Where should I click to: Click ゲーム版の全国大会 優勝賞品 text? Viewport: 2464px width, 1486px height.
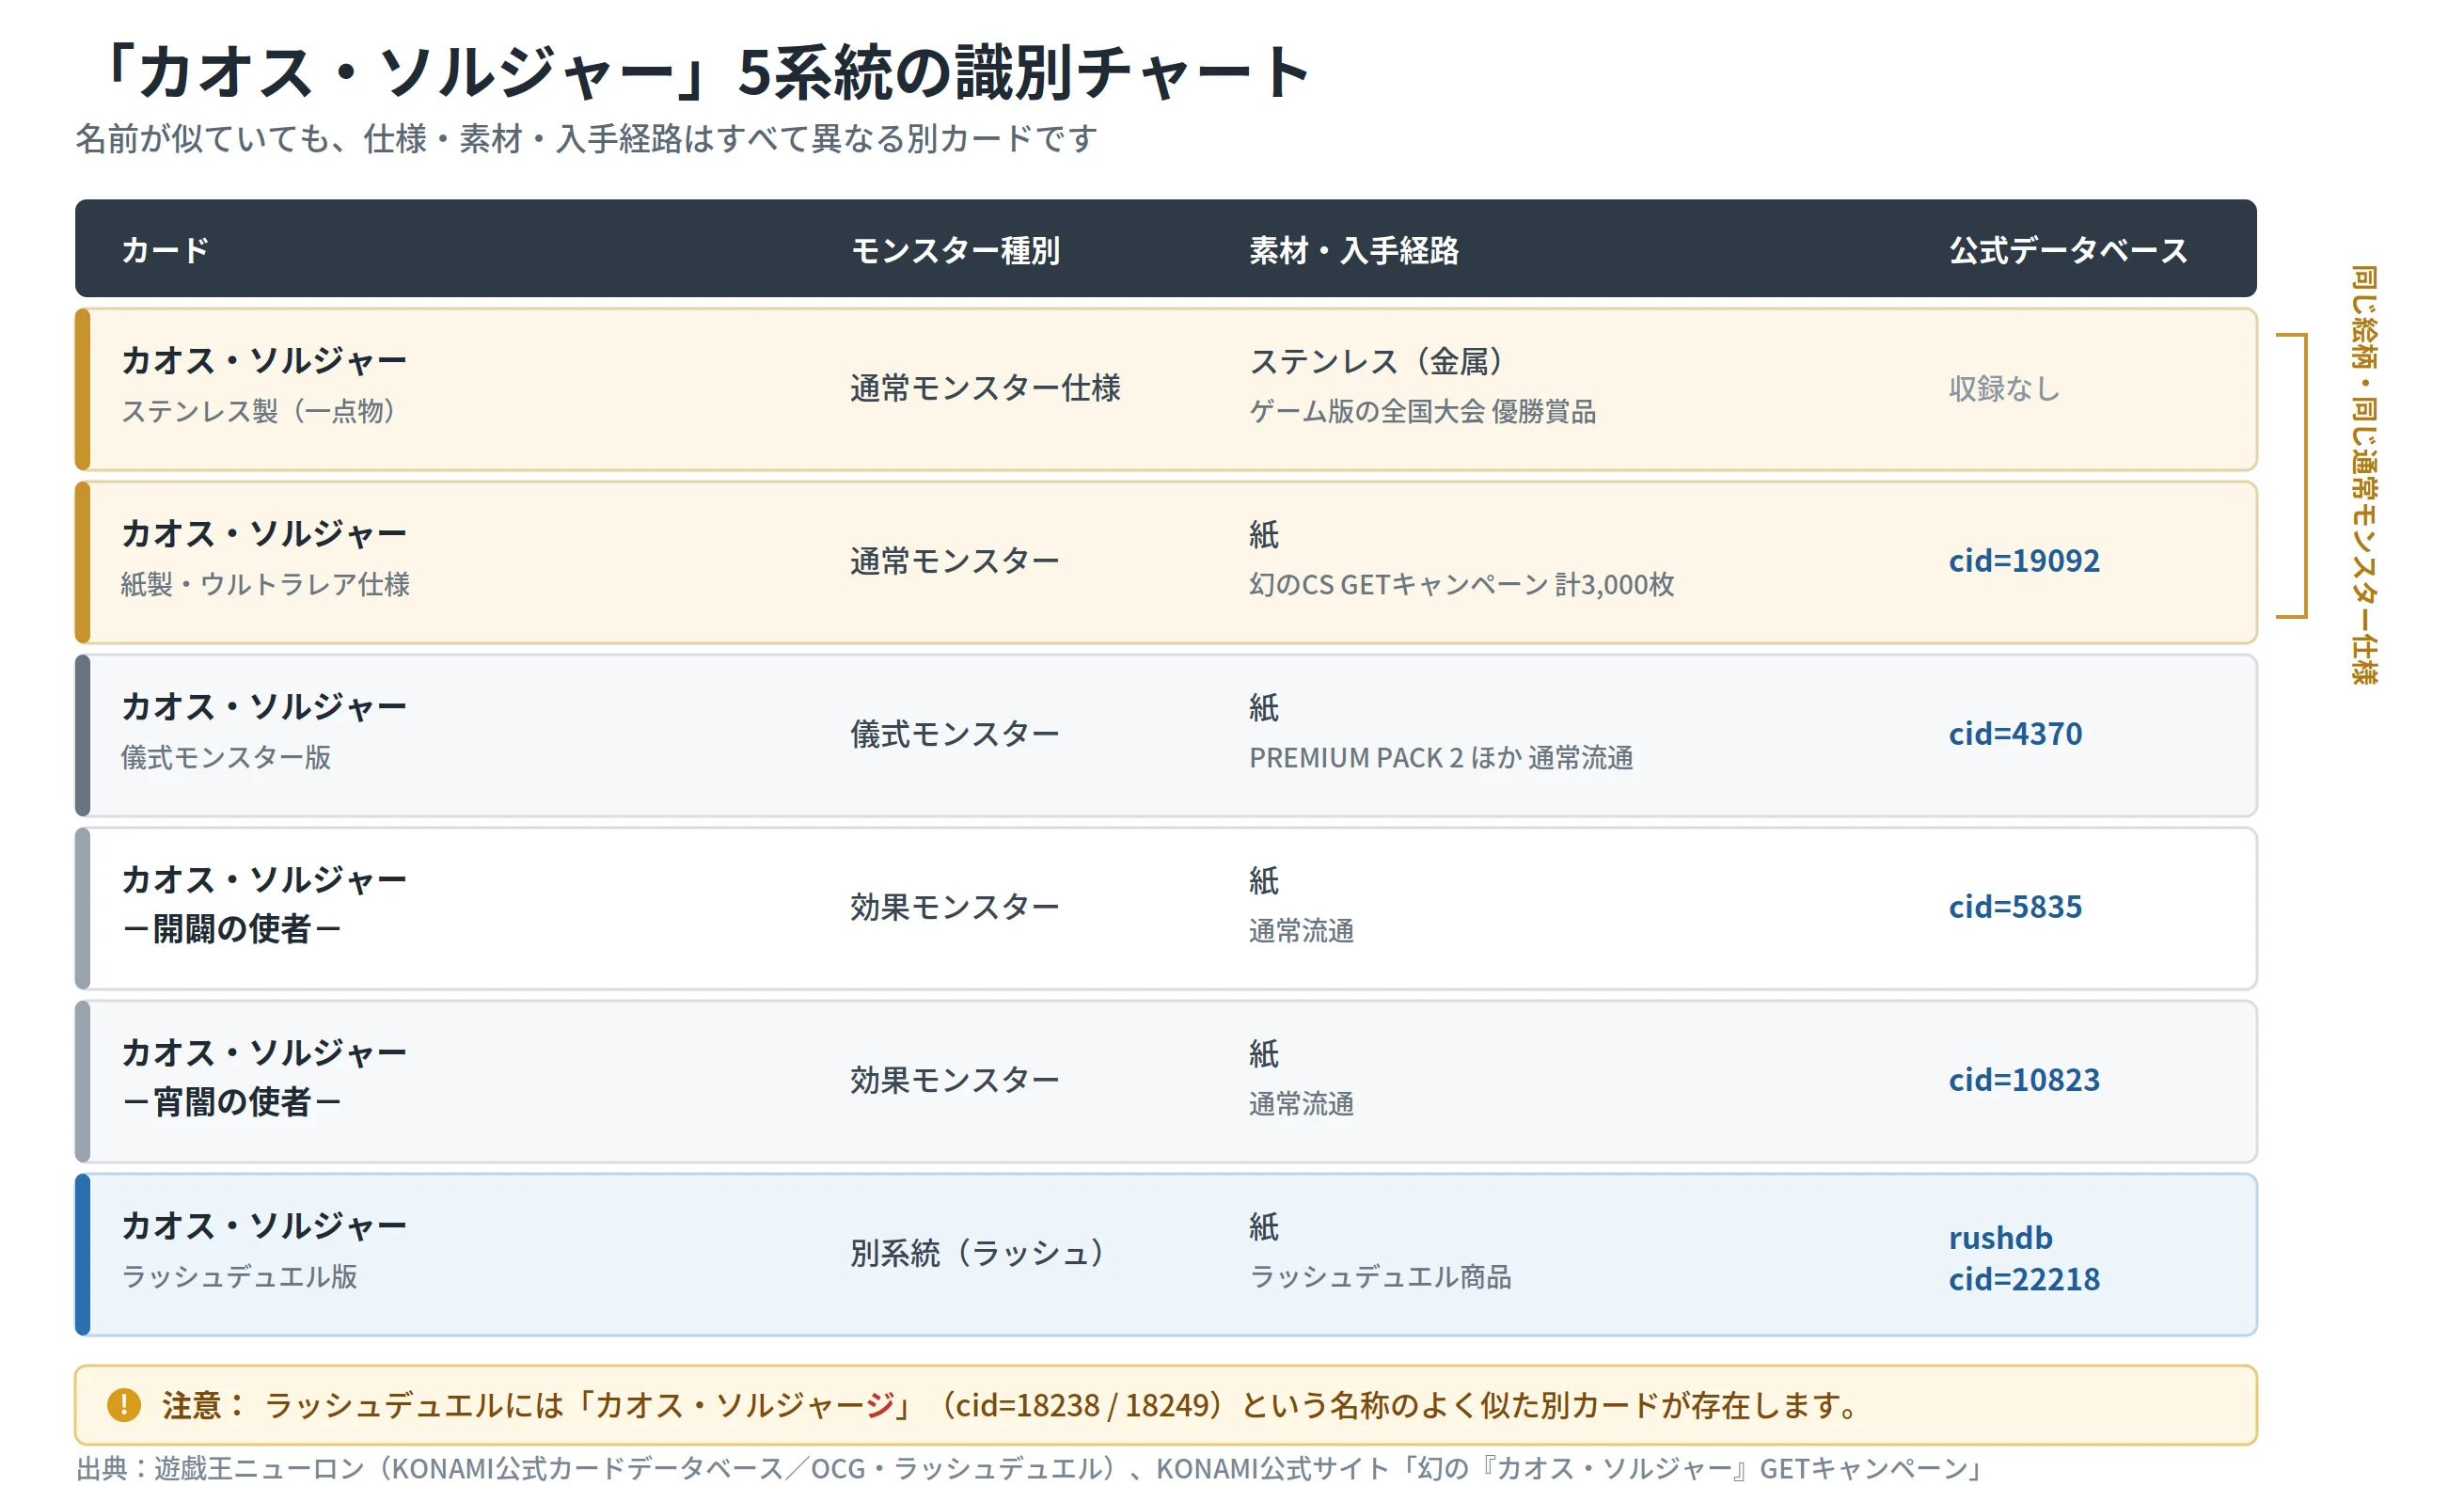coord(1422,411)
